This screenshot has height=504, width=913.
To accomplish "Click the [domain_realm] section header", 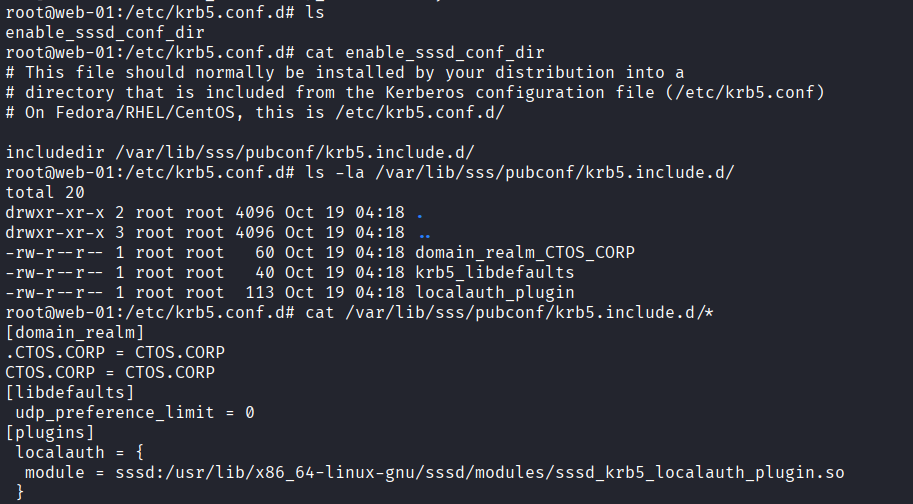I will pyautogui.click(x=75, y=332).
